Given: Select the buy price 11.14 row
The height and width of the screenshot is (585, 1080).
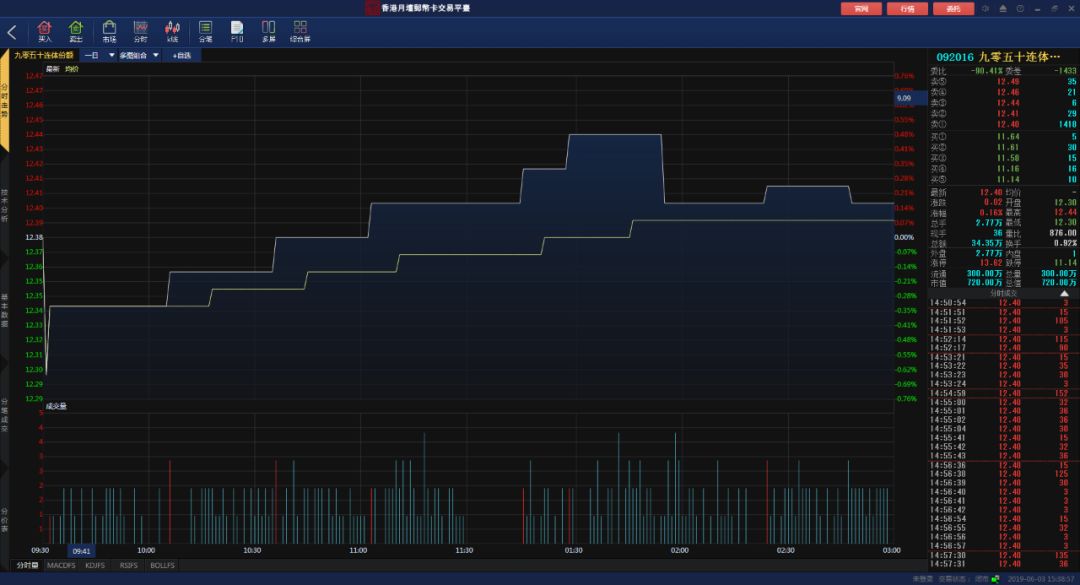Looking at the screenshot, I should pos(1003,179).
